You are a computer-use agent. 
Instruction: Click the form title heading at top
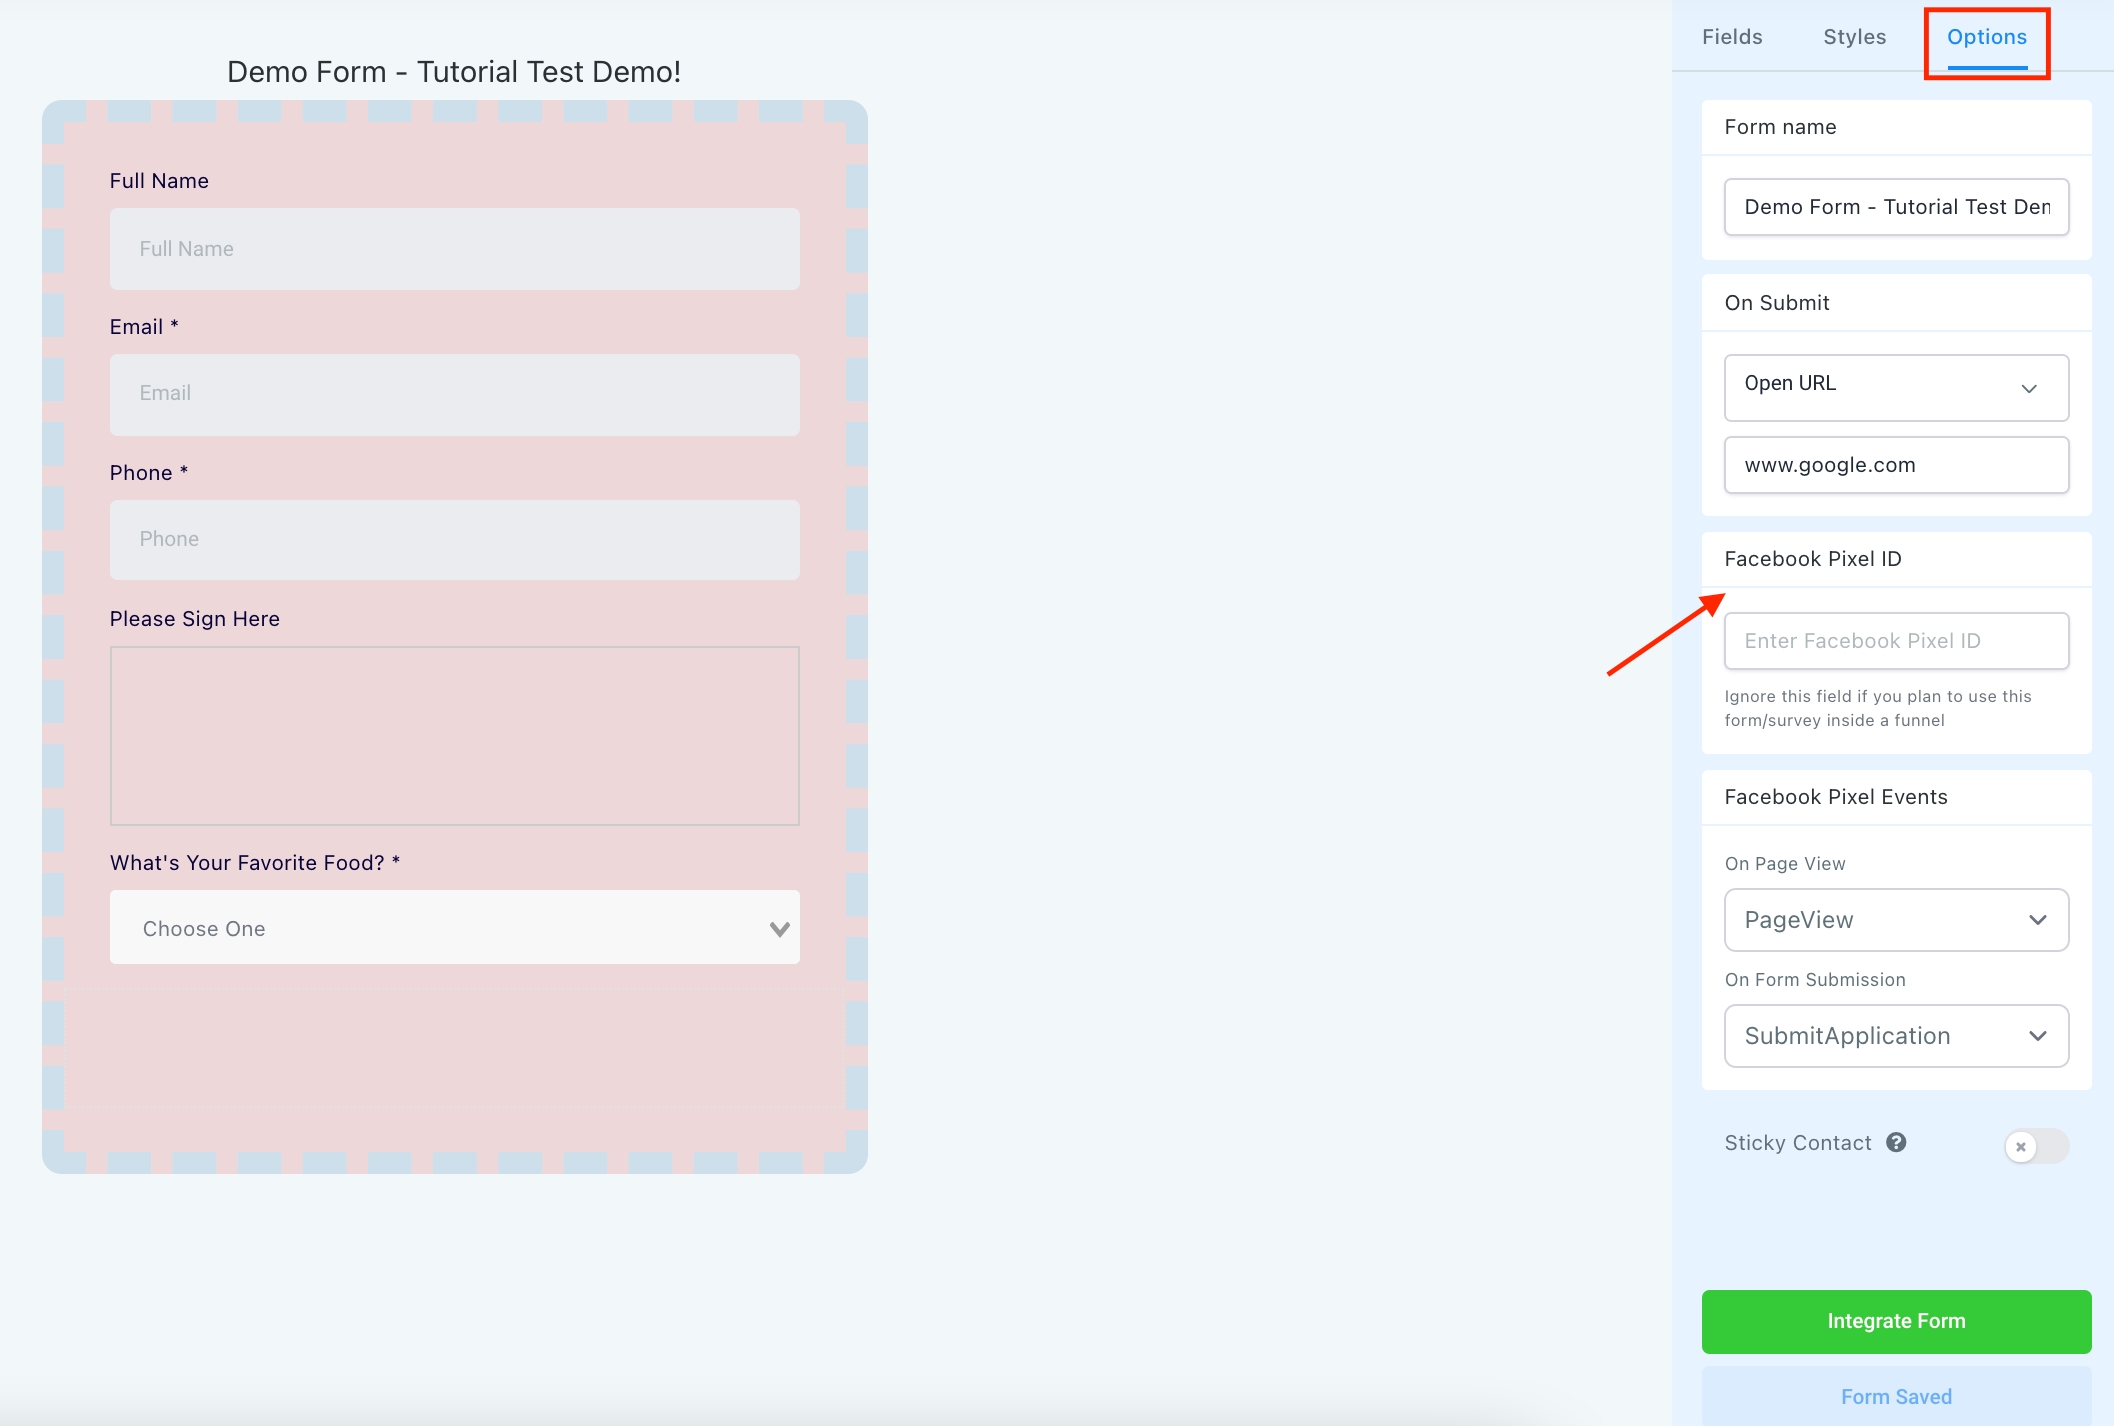pos(454,72)
